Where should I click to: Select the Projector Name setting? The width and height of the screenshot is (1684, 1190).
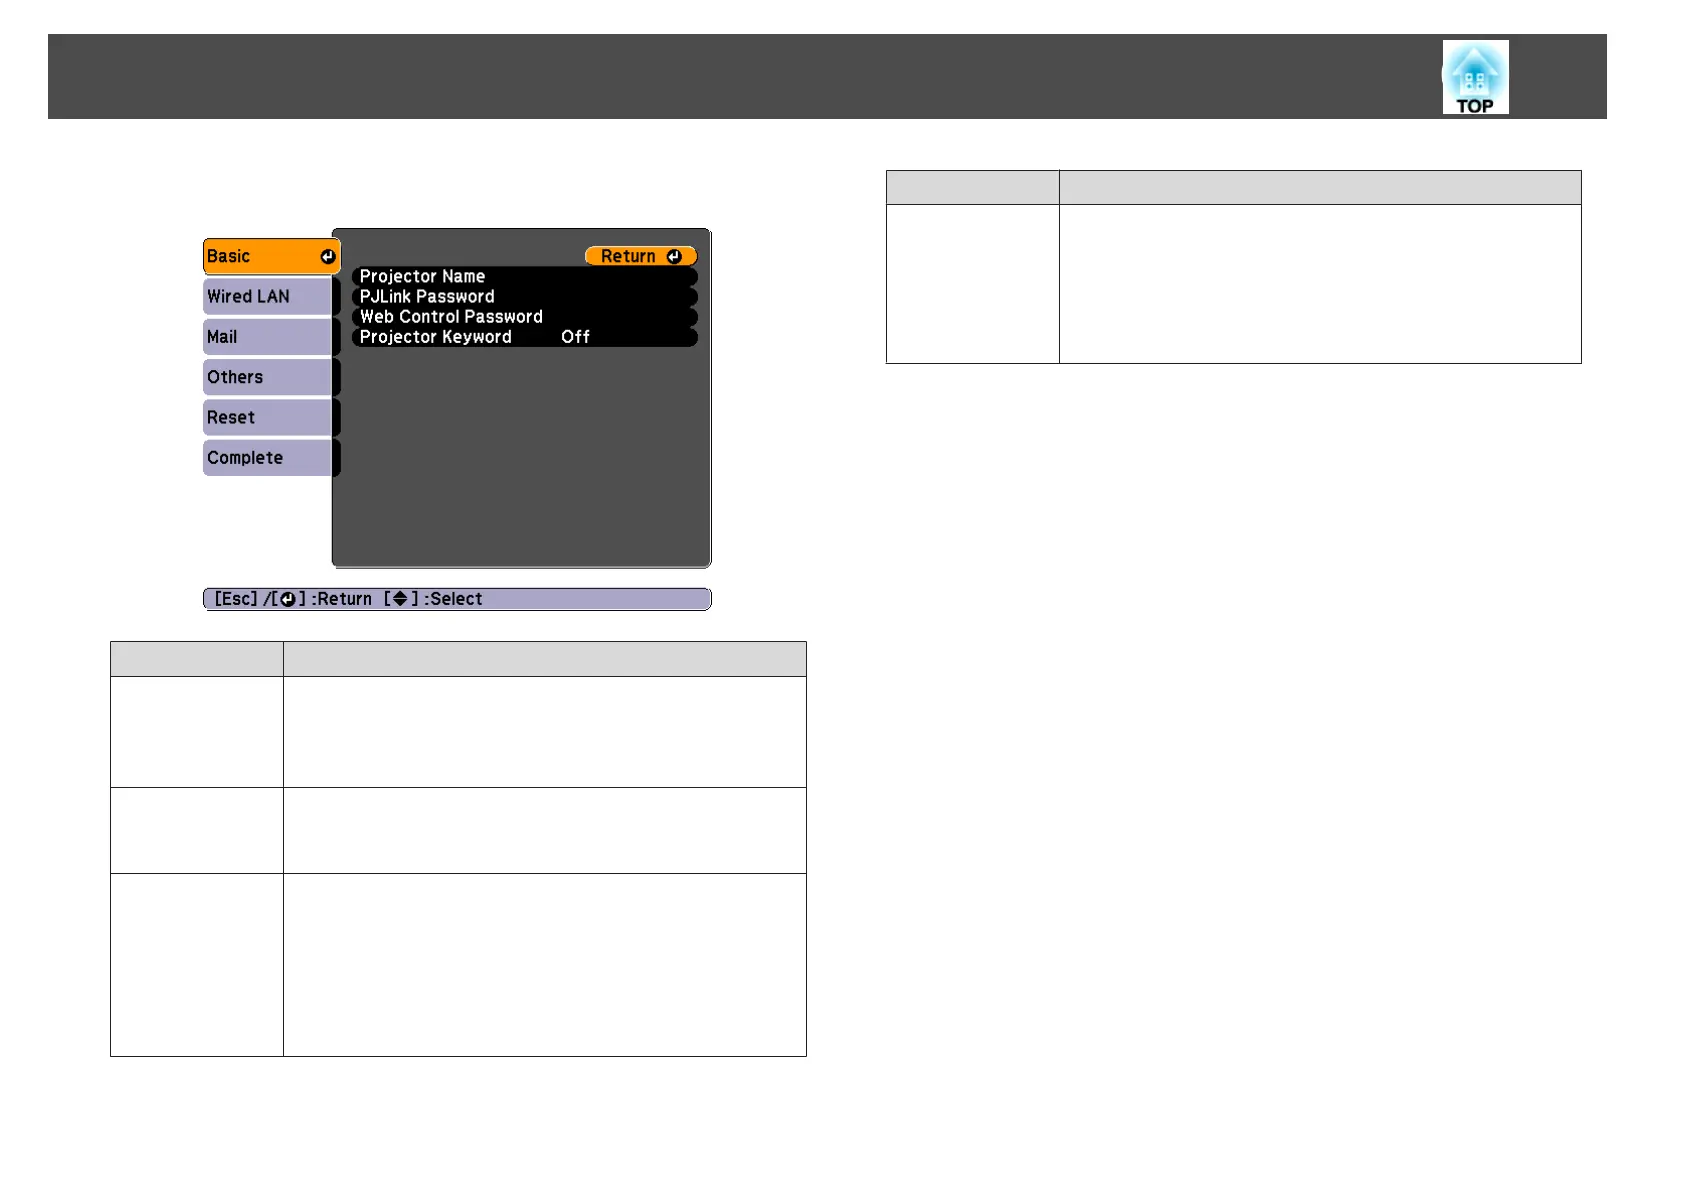[525, 276]
